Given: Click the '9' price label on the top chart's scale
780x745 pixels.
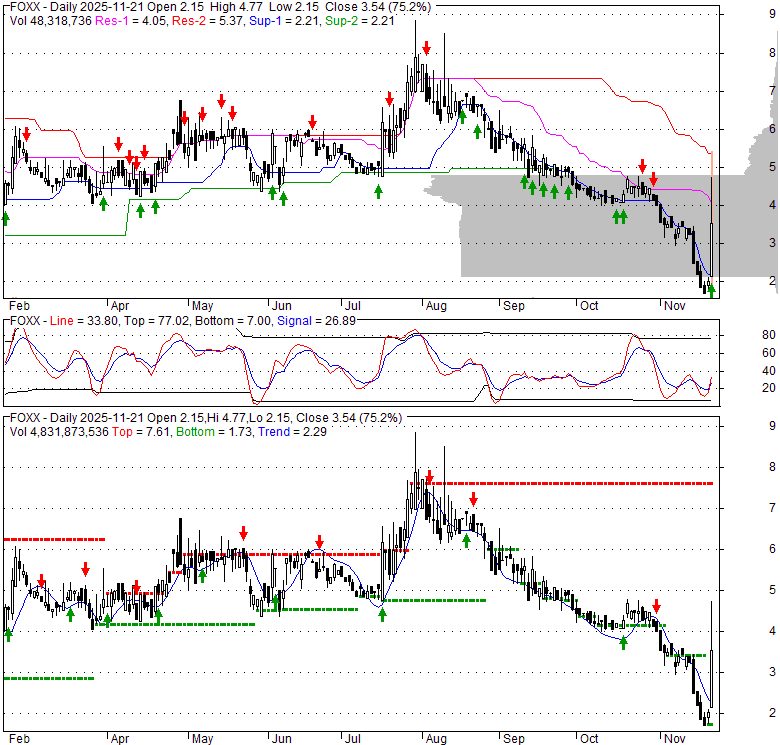Looking at the screenshot, I should 773,13.
